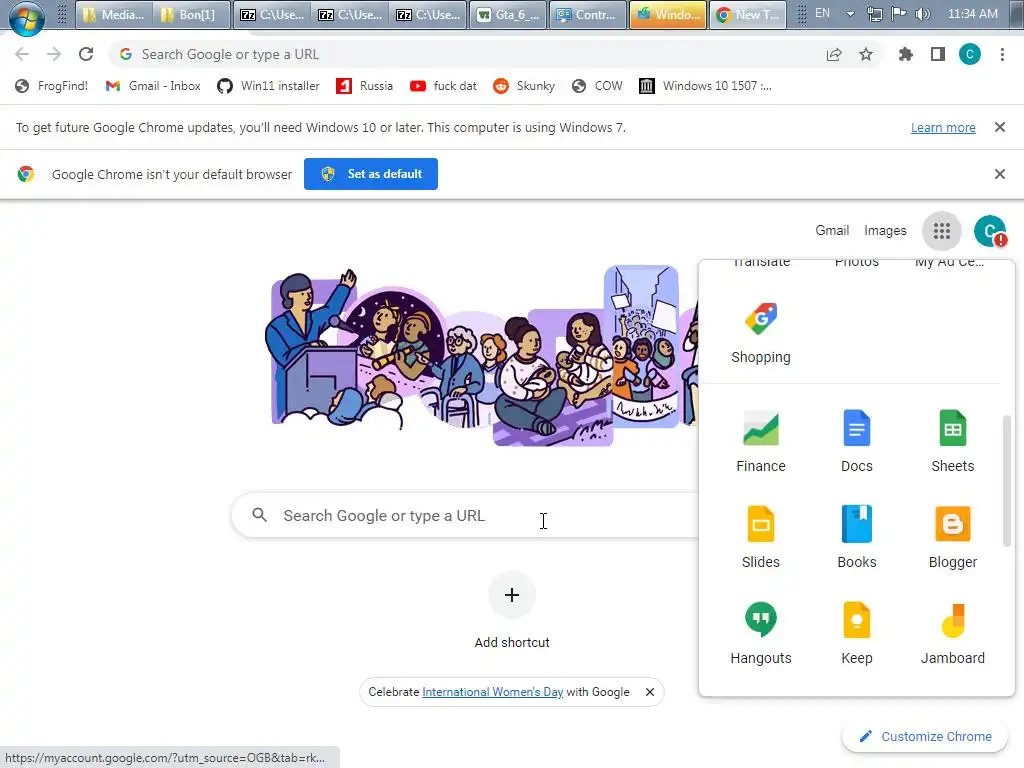The height and width of the screenshot is (768, 1024).
Task: Click the Chrome profile icon in toolbar
Action: click(970, 54)
